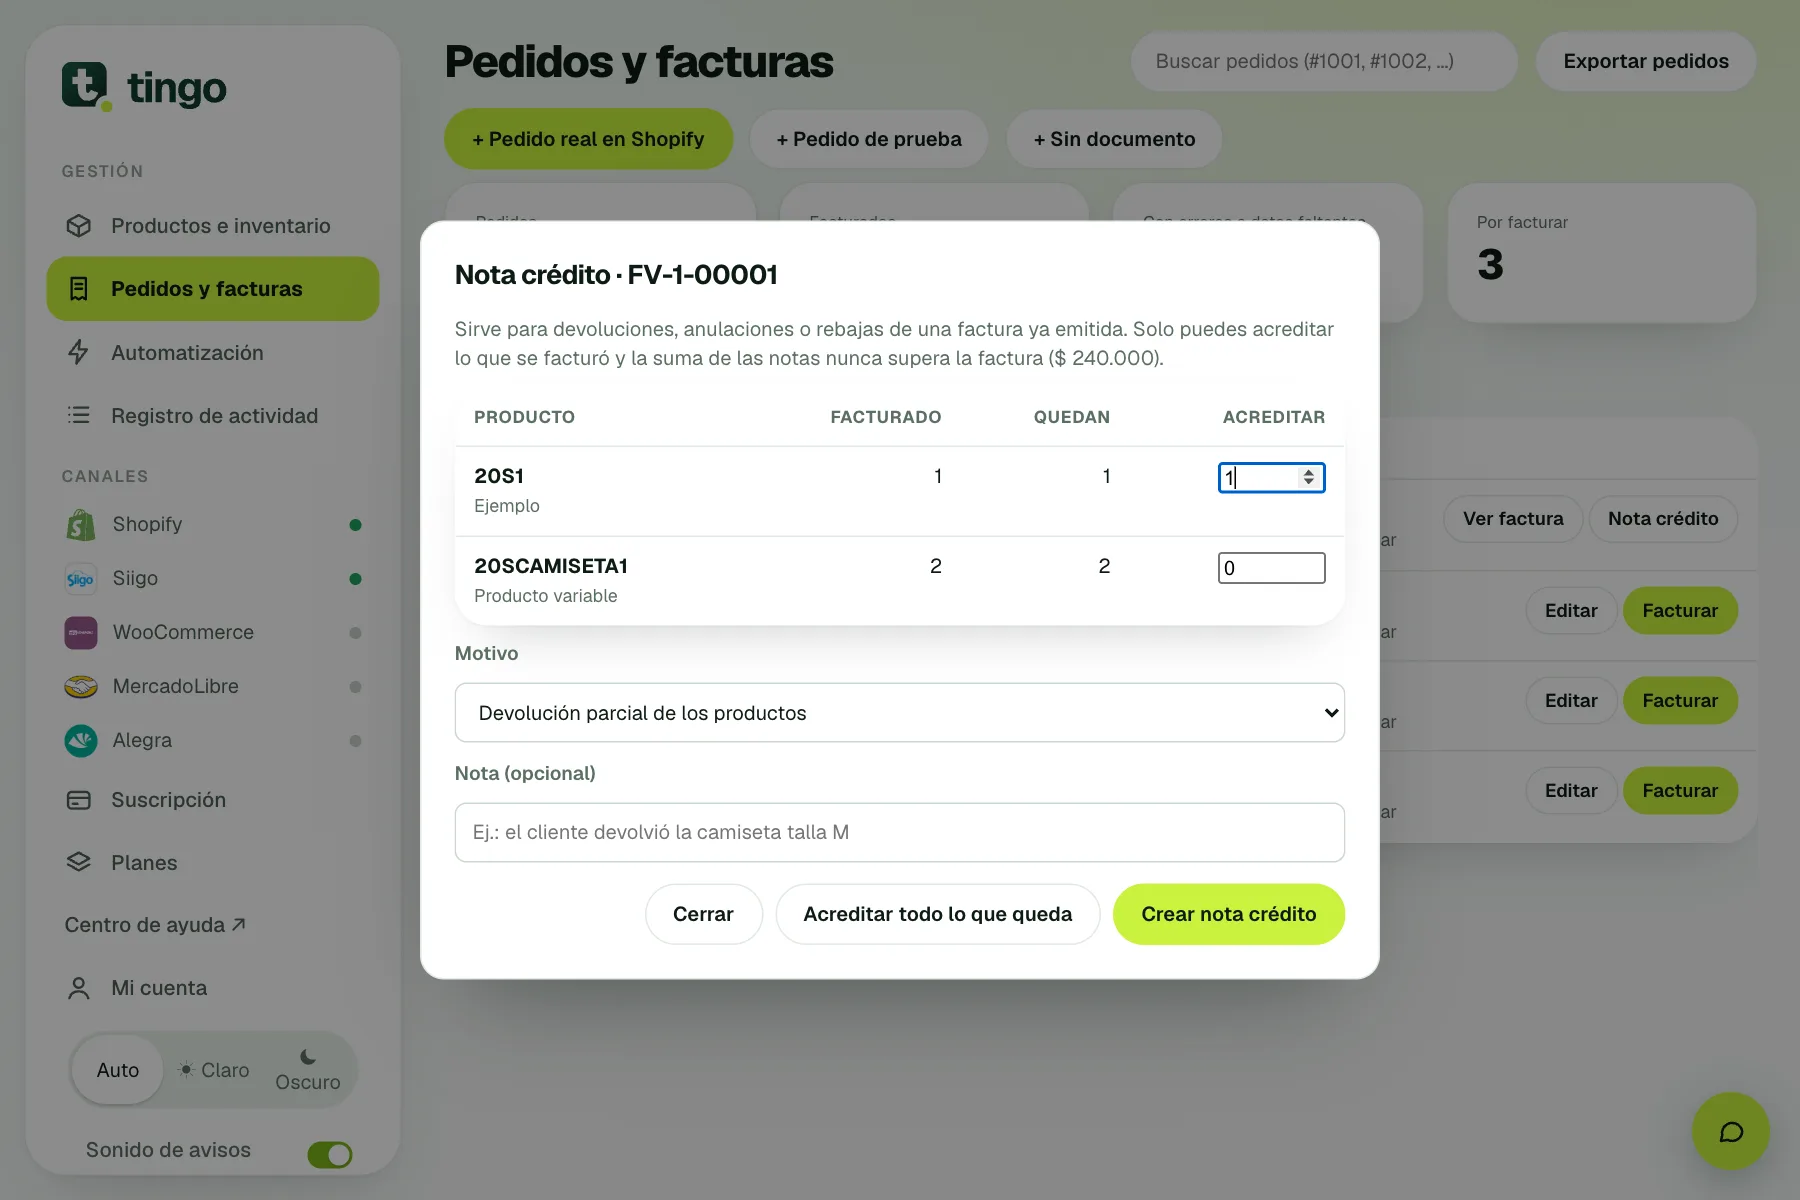The height and width of the screenshot is (1200, 1800).
Task: Click the Registro de actividad list icon
Action: [79, 415]
